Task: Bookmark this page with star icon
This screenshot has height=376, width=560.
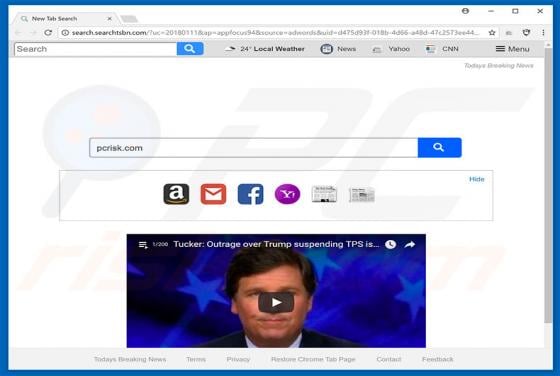Action: coord(492,32)
